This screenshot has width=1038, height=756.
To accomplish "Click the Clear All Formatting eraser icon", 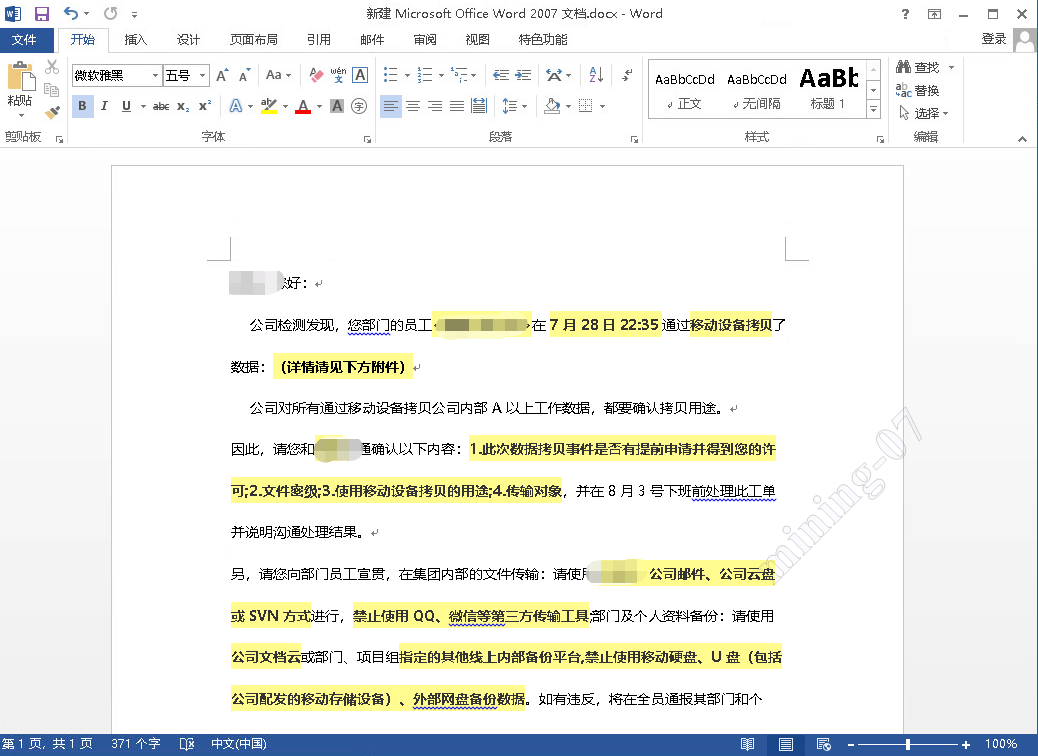I will click(315, 75).
